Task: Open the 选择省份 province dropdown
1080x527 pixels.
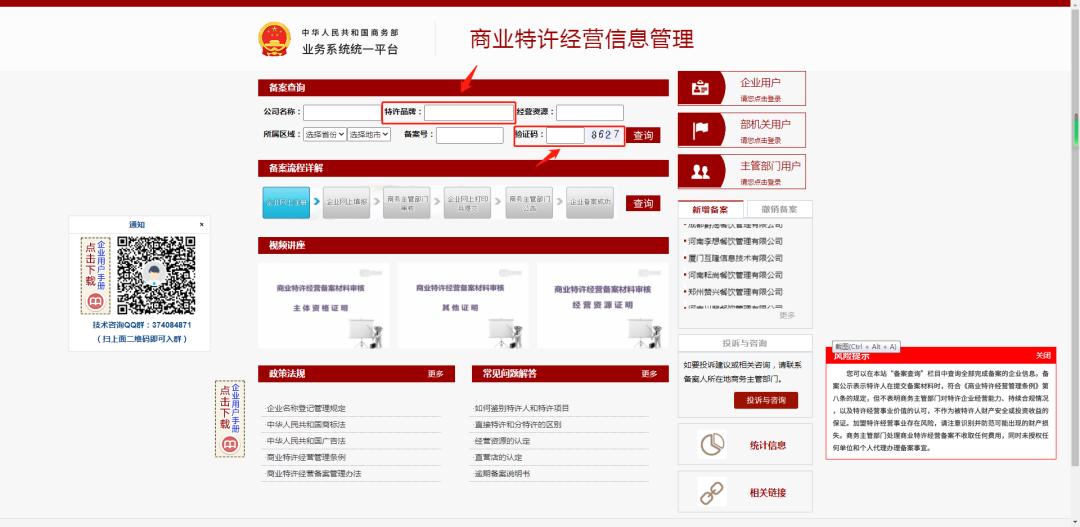Action: tap(325, 135)
